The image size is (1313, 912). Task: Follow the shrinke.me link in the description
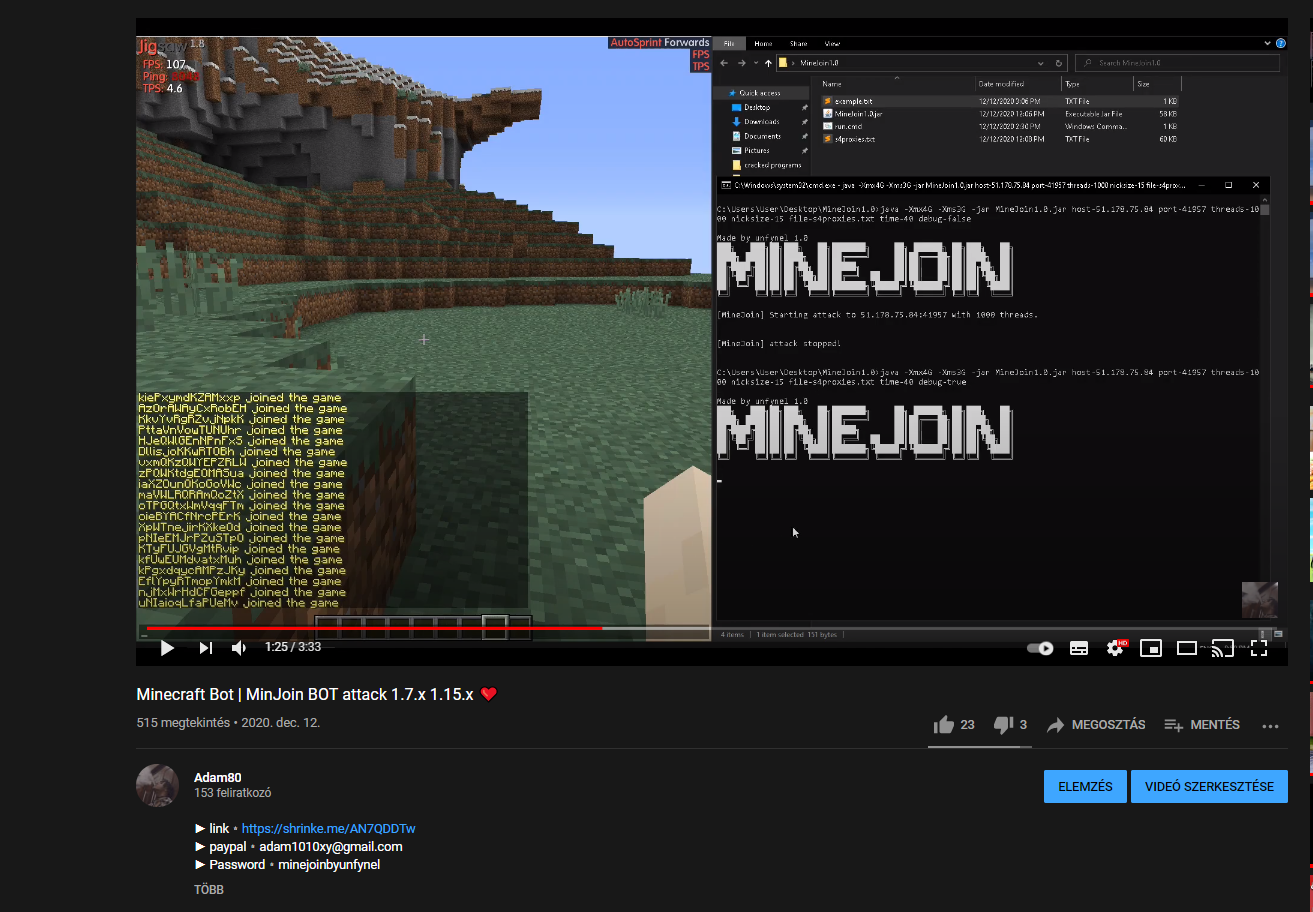[328, 829]
